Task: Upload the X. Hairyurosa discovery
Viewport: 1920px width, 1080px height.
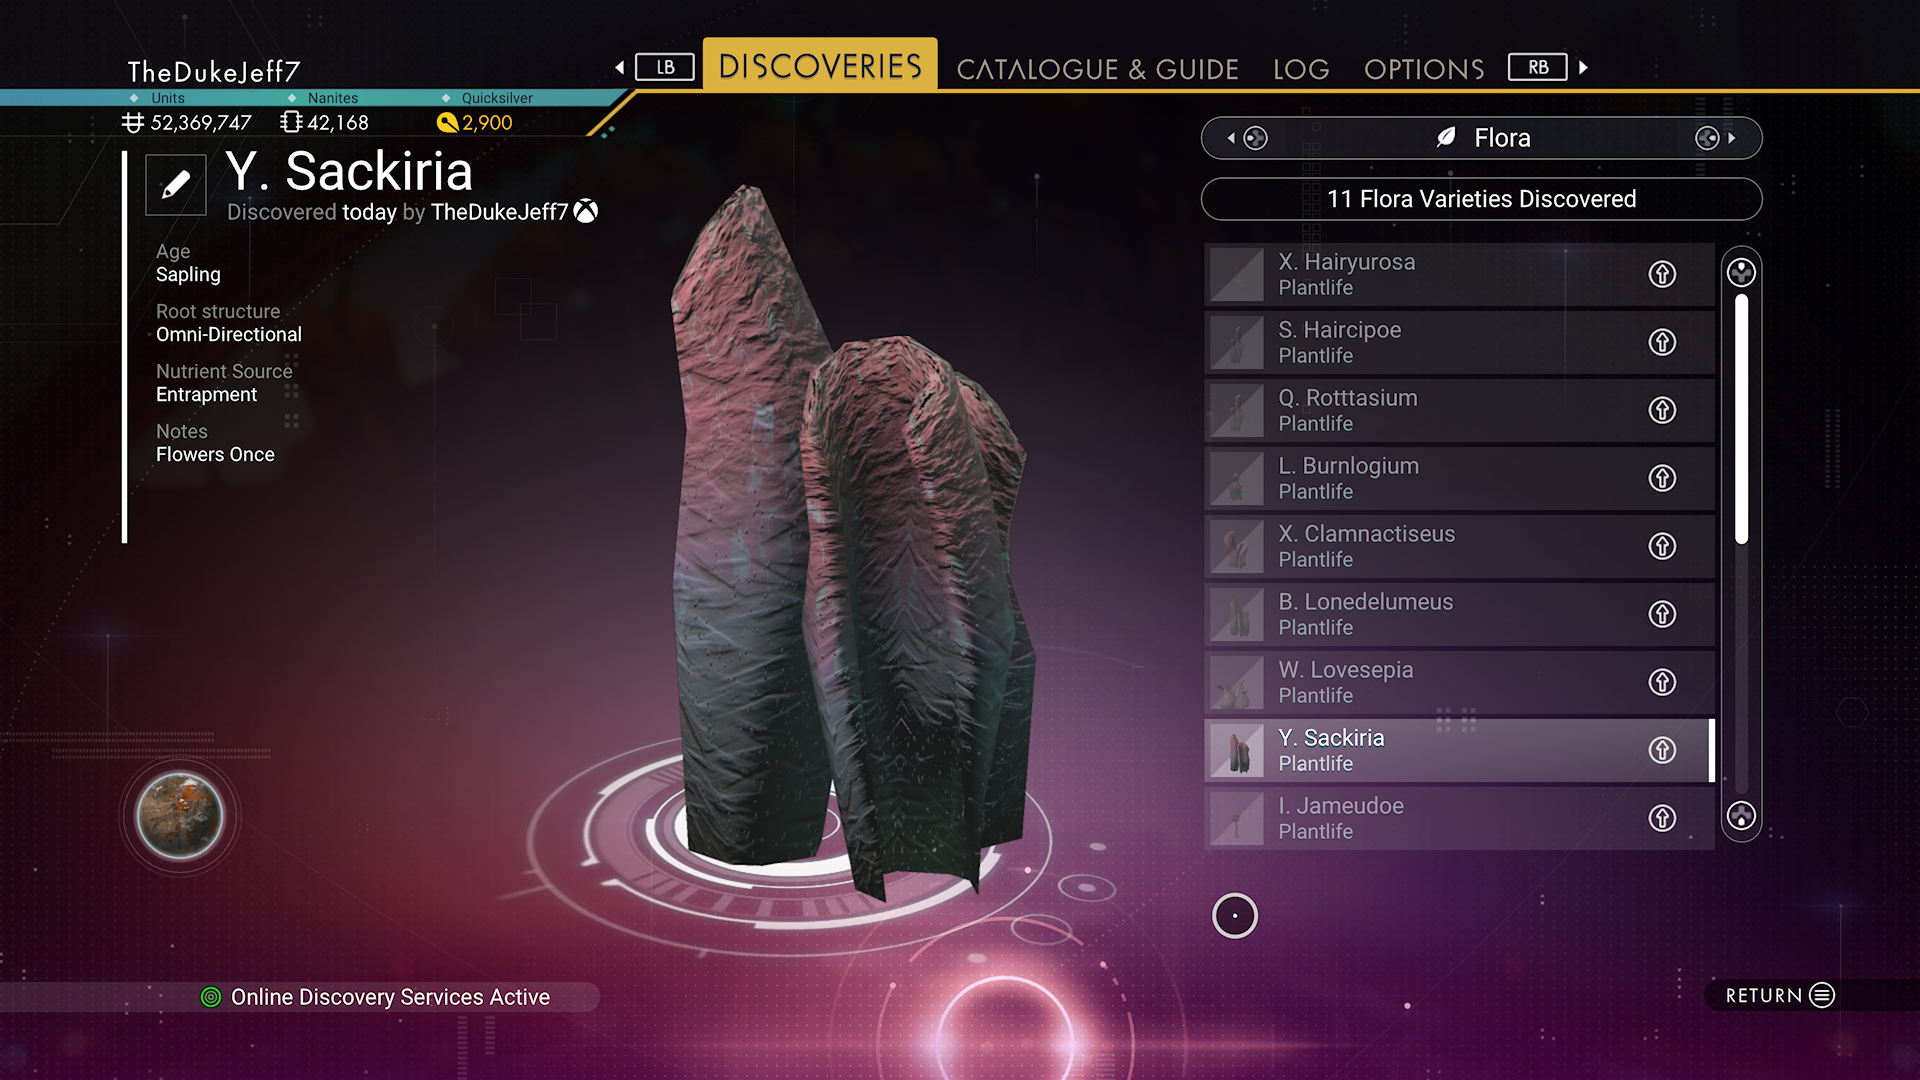Action: (1662, 274)
